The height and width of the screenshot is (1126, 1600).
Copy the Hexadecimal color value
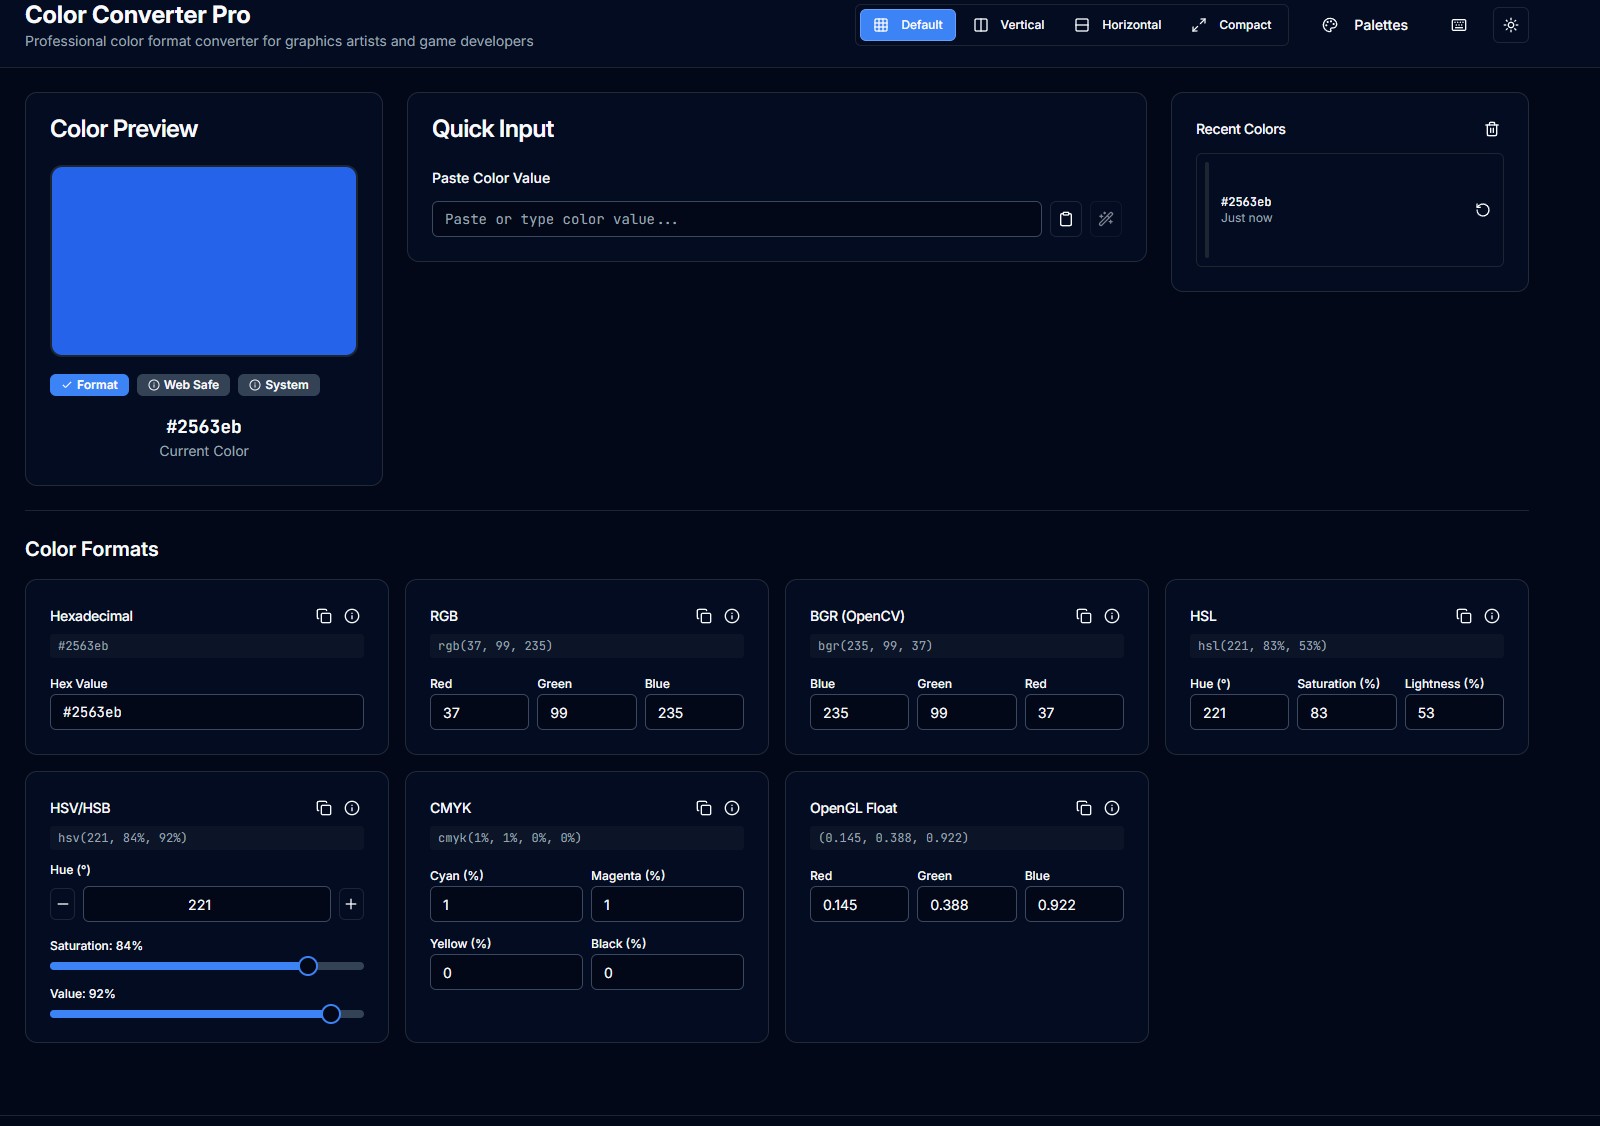[x=324, y=616]
